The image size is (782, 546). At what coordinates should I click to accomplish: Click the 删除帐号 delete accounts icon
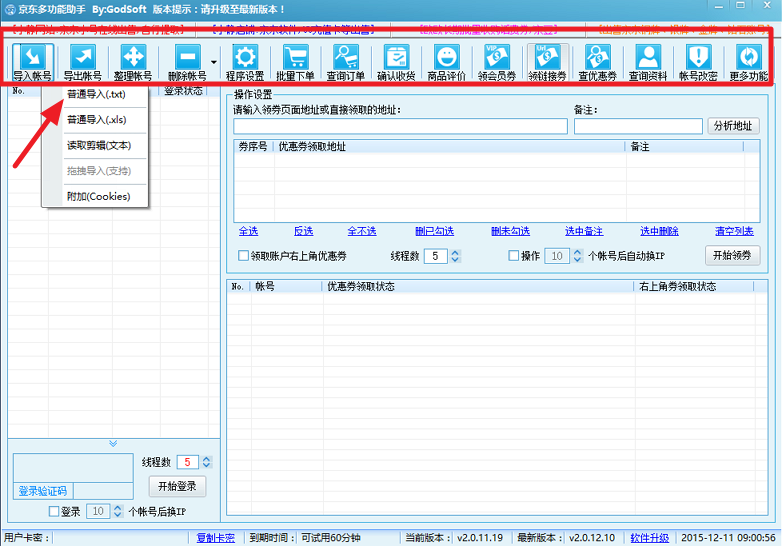point(188,62)
